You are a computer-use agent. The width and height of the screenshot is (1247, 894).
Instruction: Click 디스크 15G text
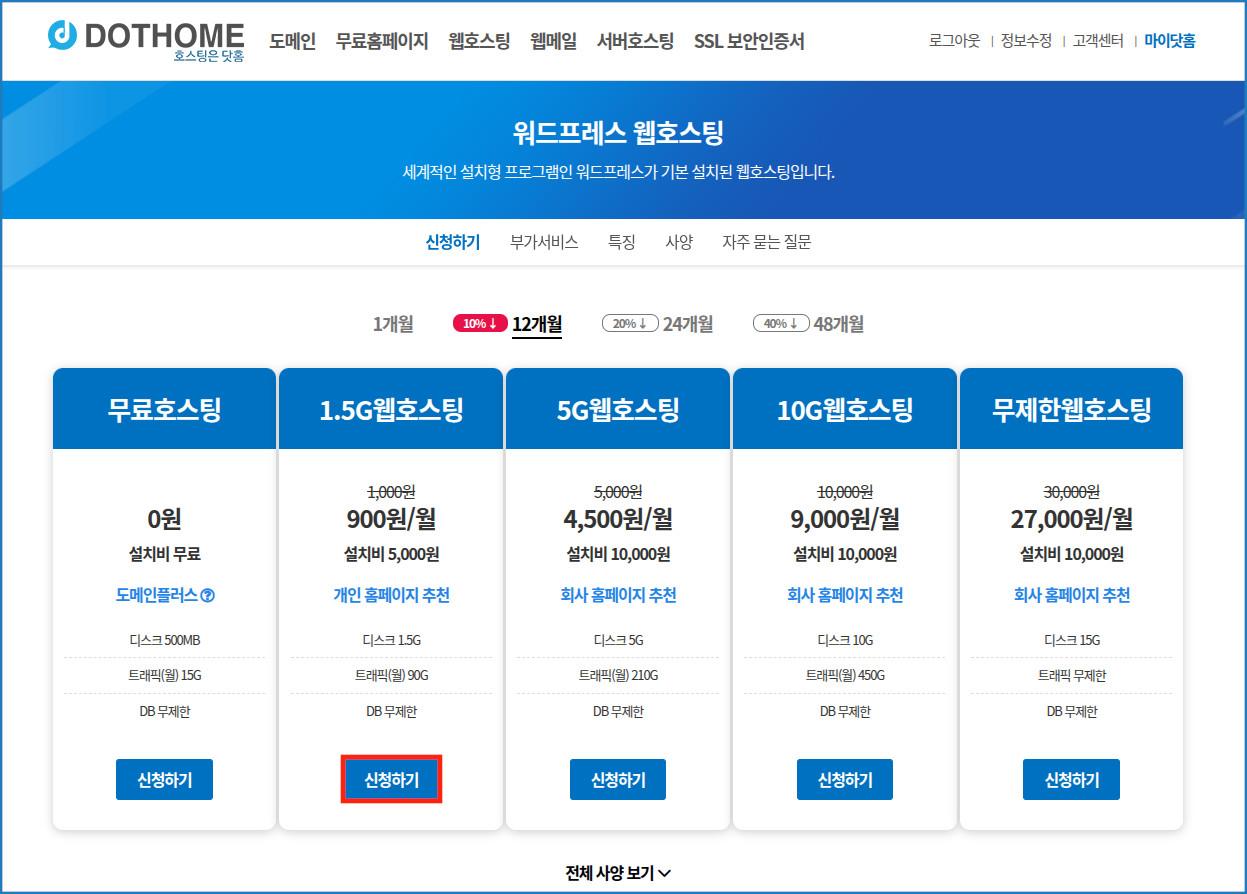[x=1071, y=640]
